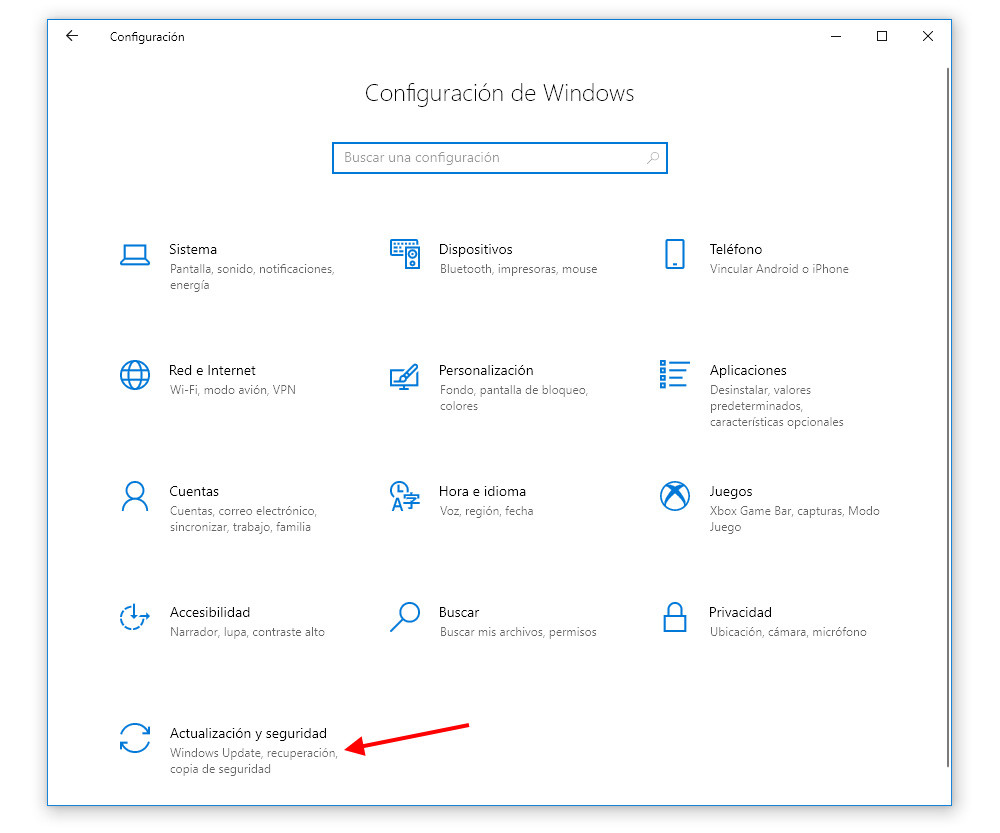
Task: Open Accesibilidad settings
Action: click(x=210, y=612)
